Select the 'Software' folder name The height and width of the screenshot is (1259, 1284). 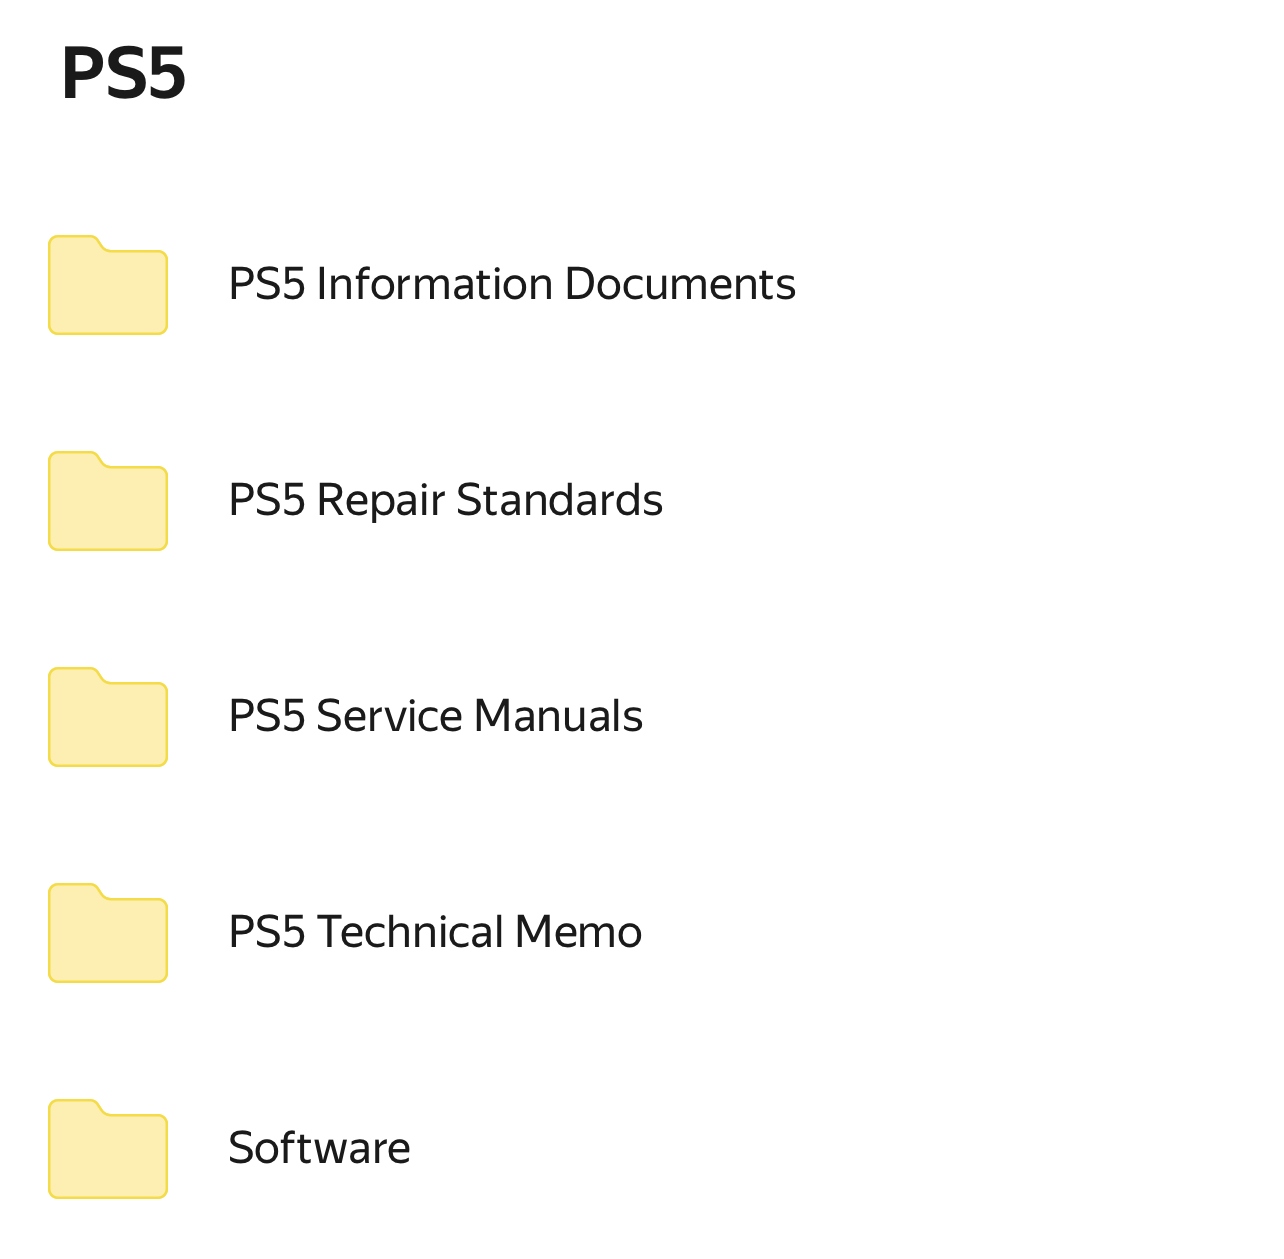[320, 1148]
